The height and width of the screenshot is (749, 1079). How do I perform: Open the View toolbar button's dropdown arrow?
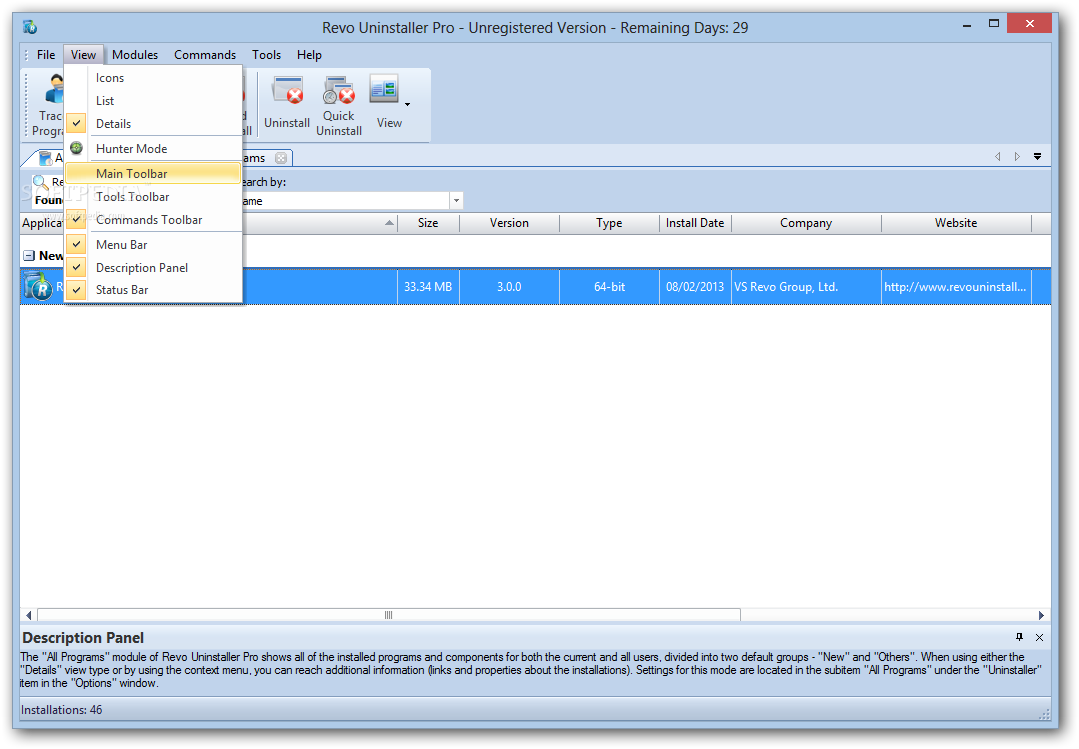pos(407,105)
